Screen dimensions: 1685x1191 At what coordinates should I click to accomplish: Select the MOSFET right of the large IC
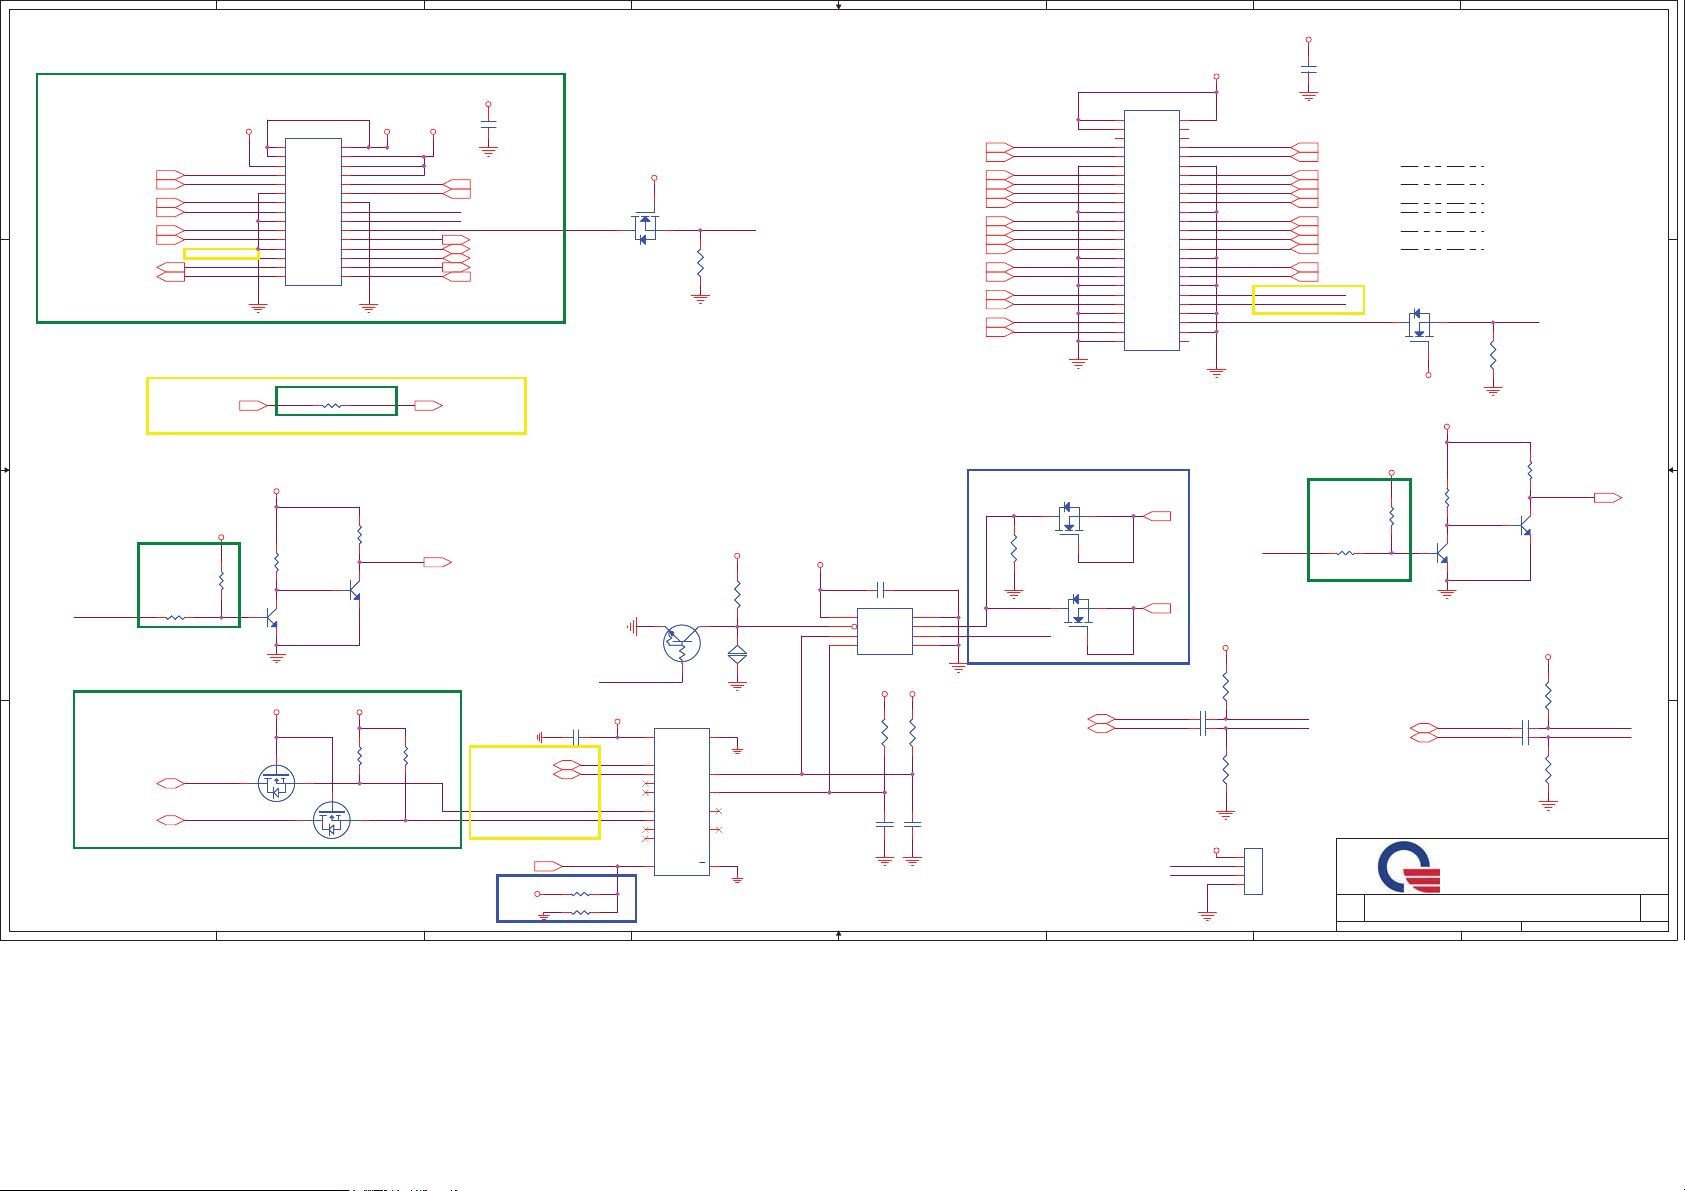1418,325
